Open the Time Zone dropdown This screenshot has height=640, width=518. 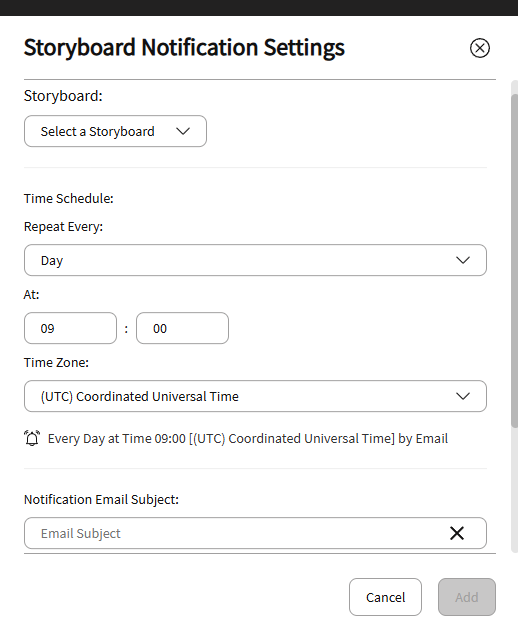coord(256,396)
